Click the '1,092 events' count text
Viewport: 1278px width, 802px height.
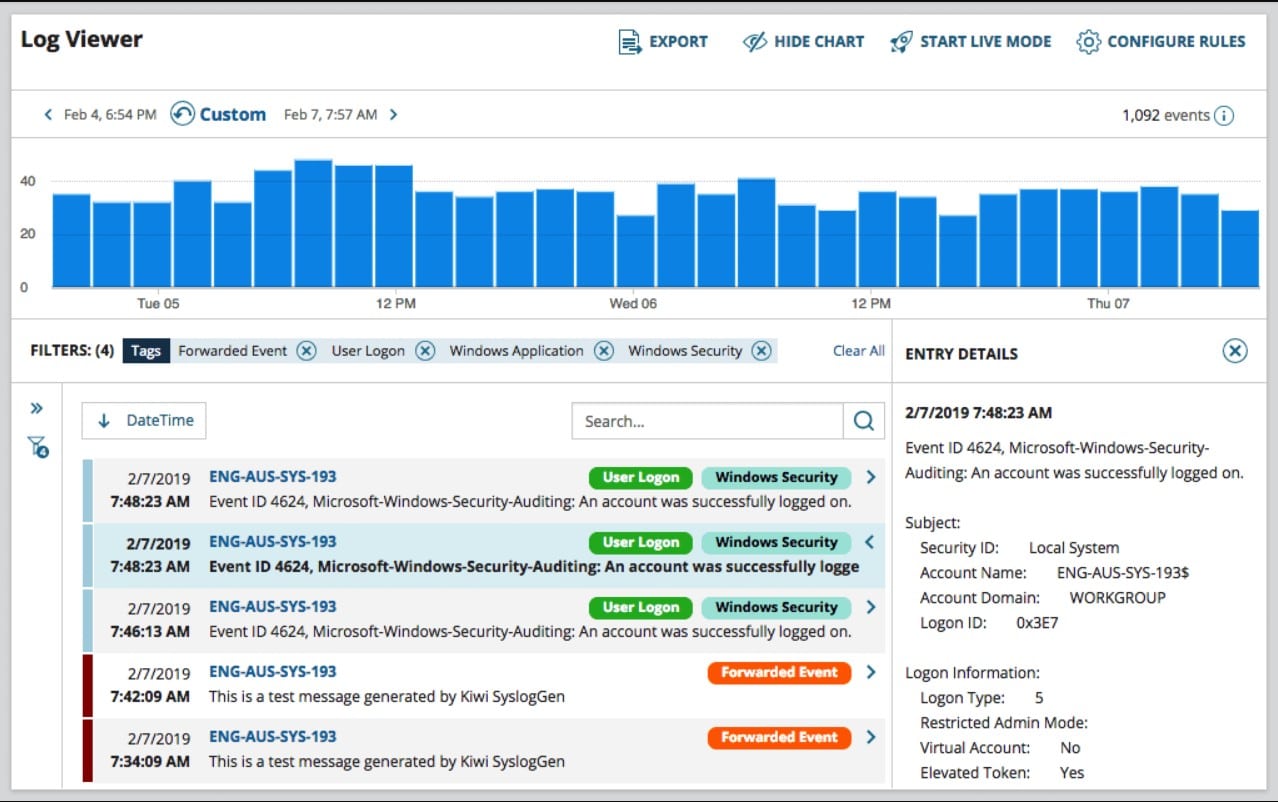click(x=1165, y=115)
